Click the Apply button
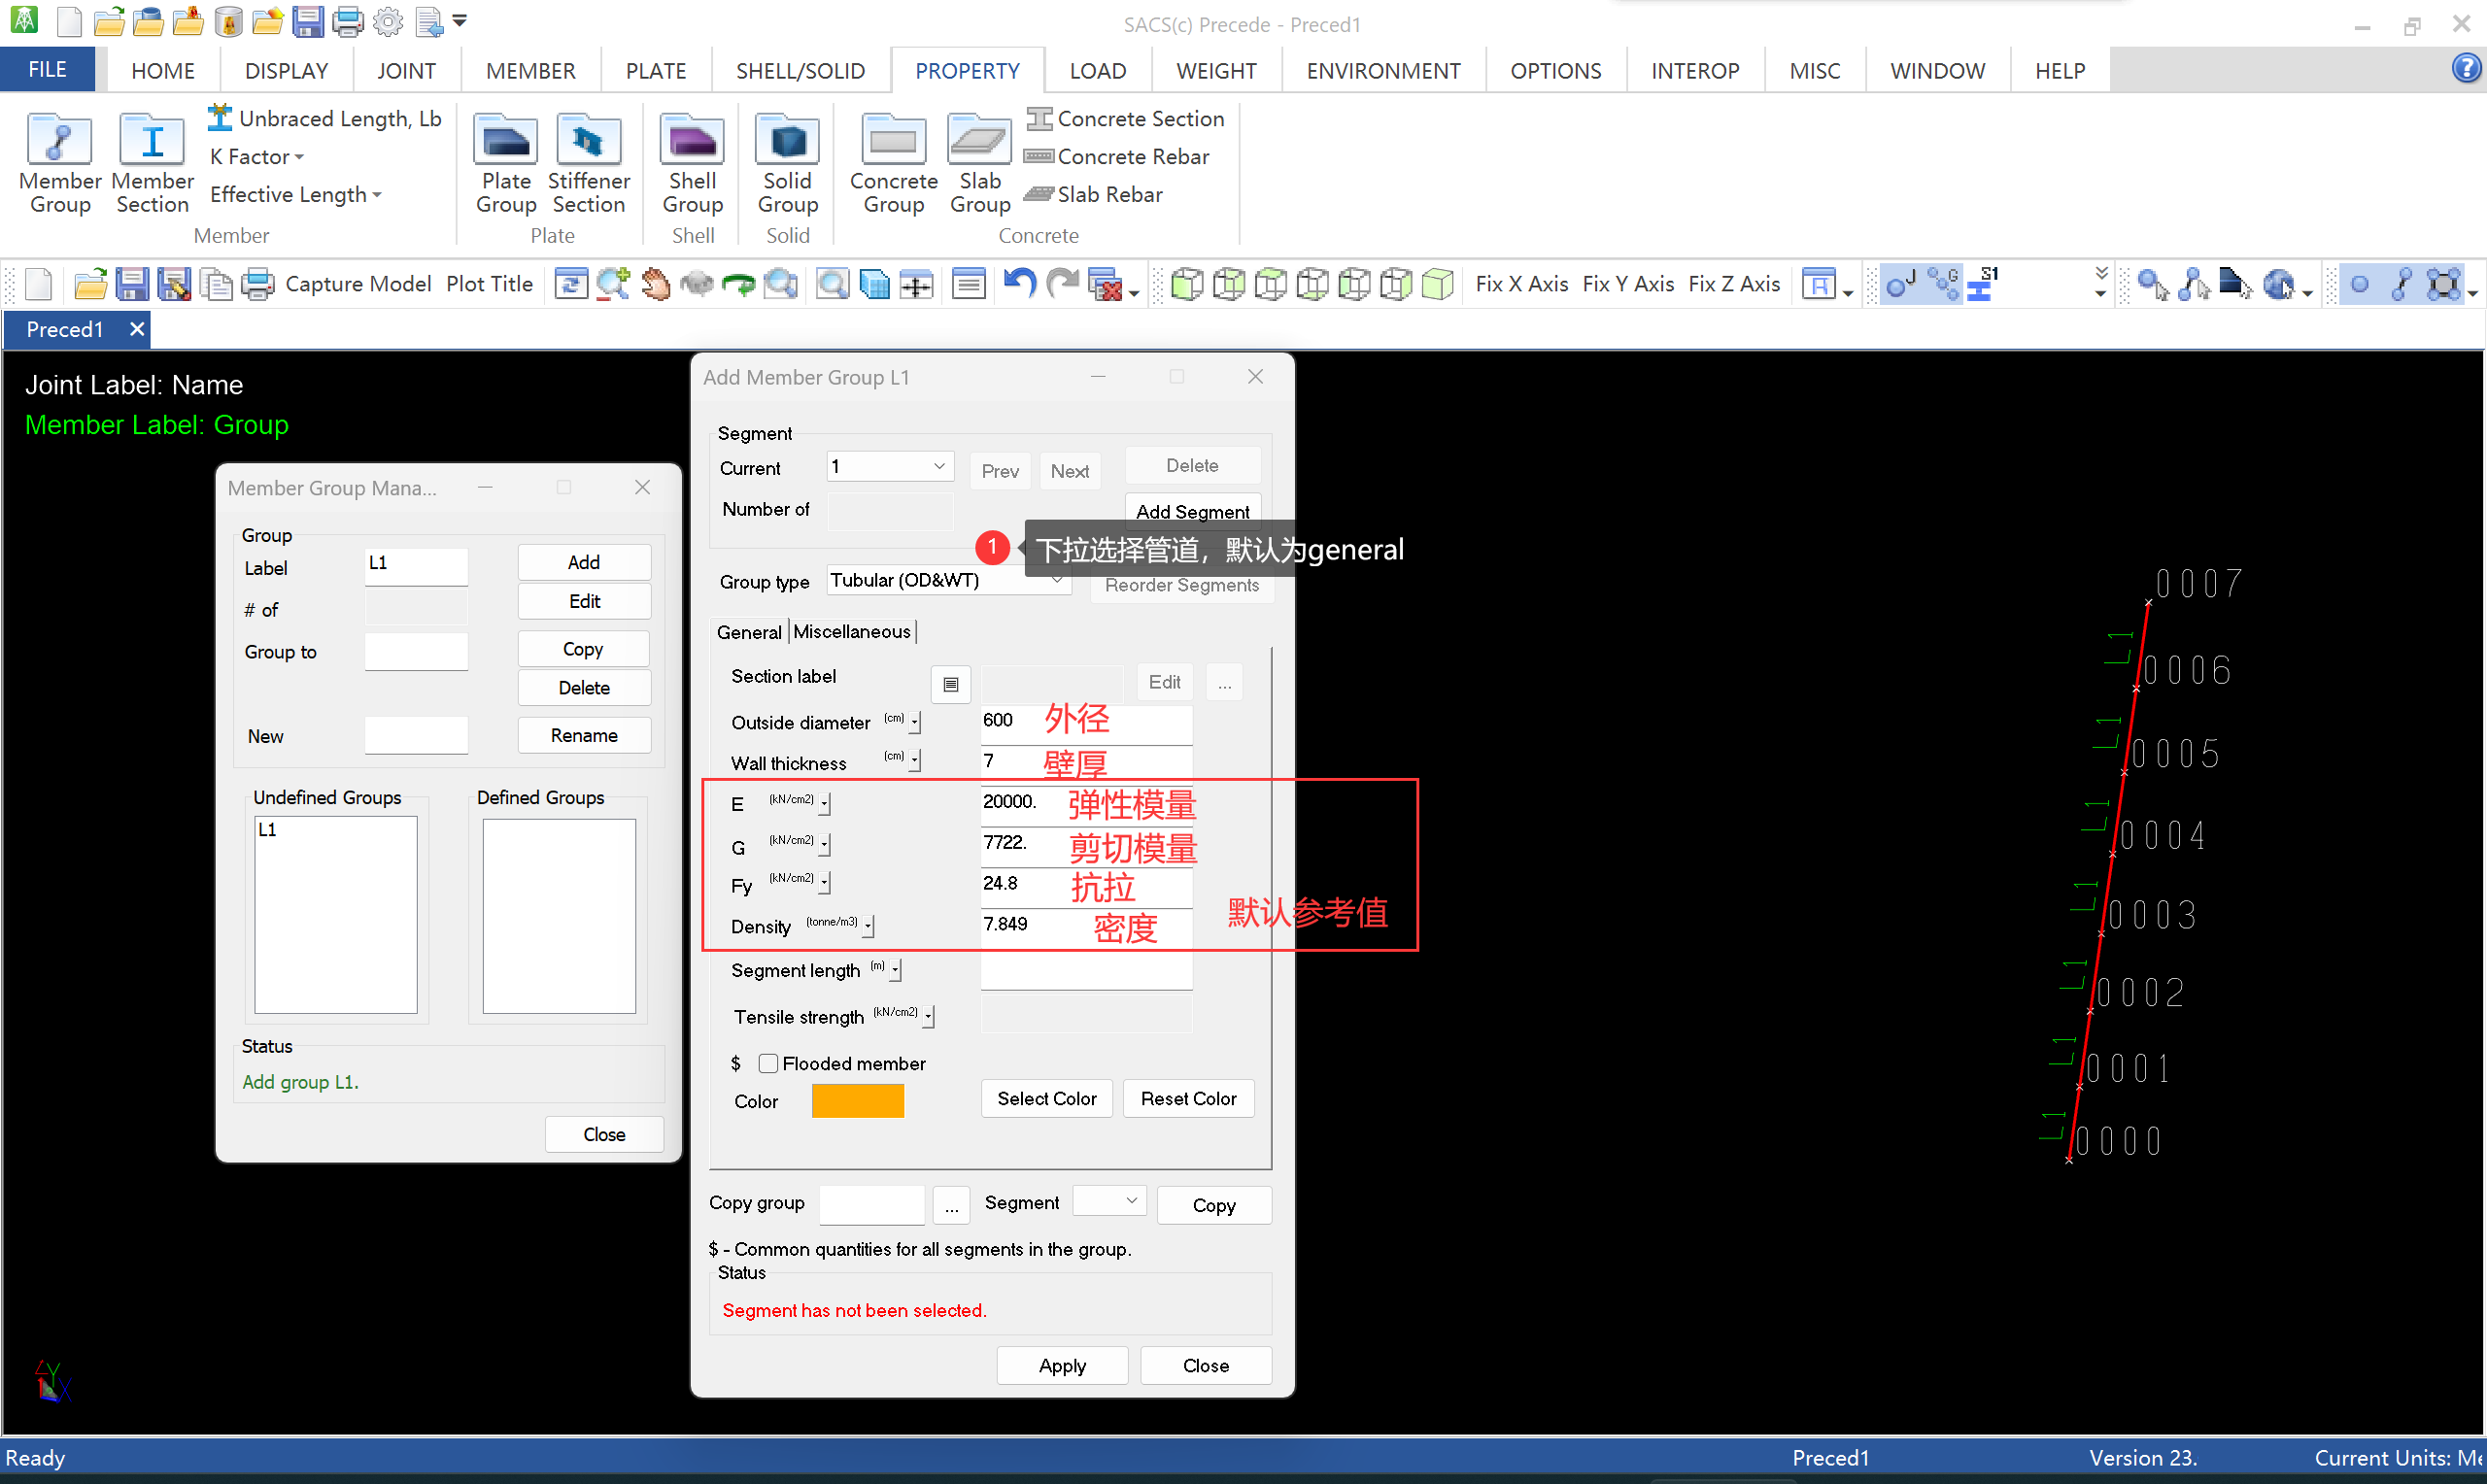Image resolution: width=2487 pixels, height=1484 pixels. (x=1061, y=1366)
